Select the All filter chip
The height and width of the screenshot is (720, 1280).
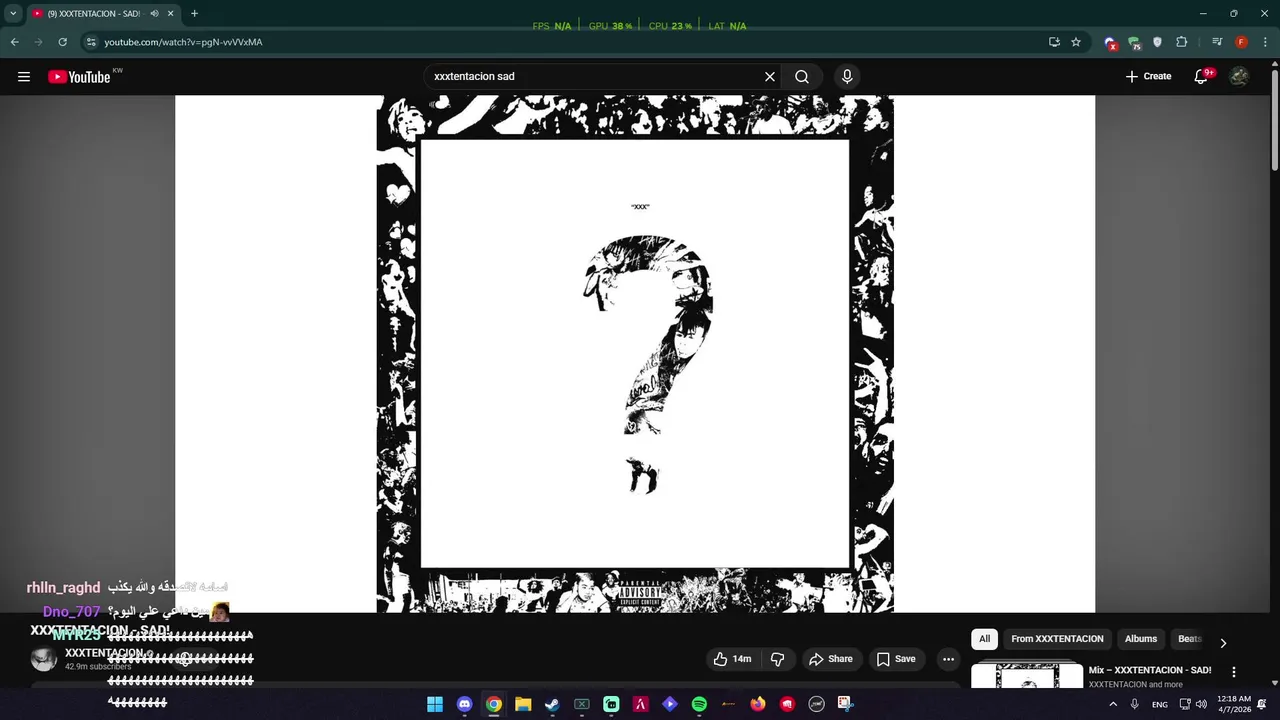click(984, 639)
